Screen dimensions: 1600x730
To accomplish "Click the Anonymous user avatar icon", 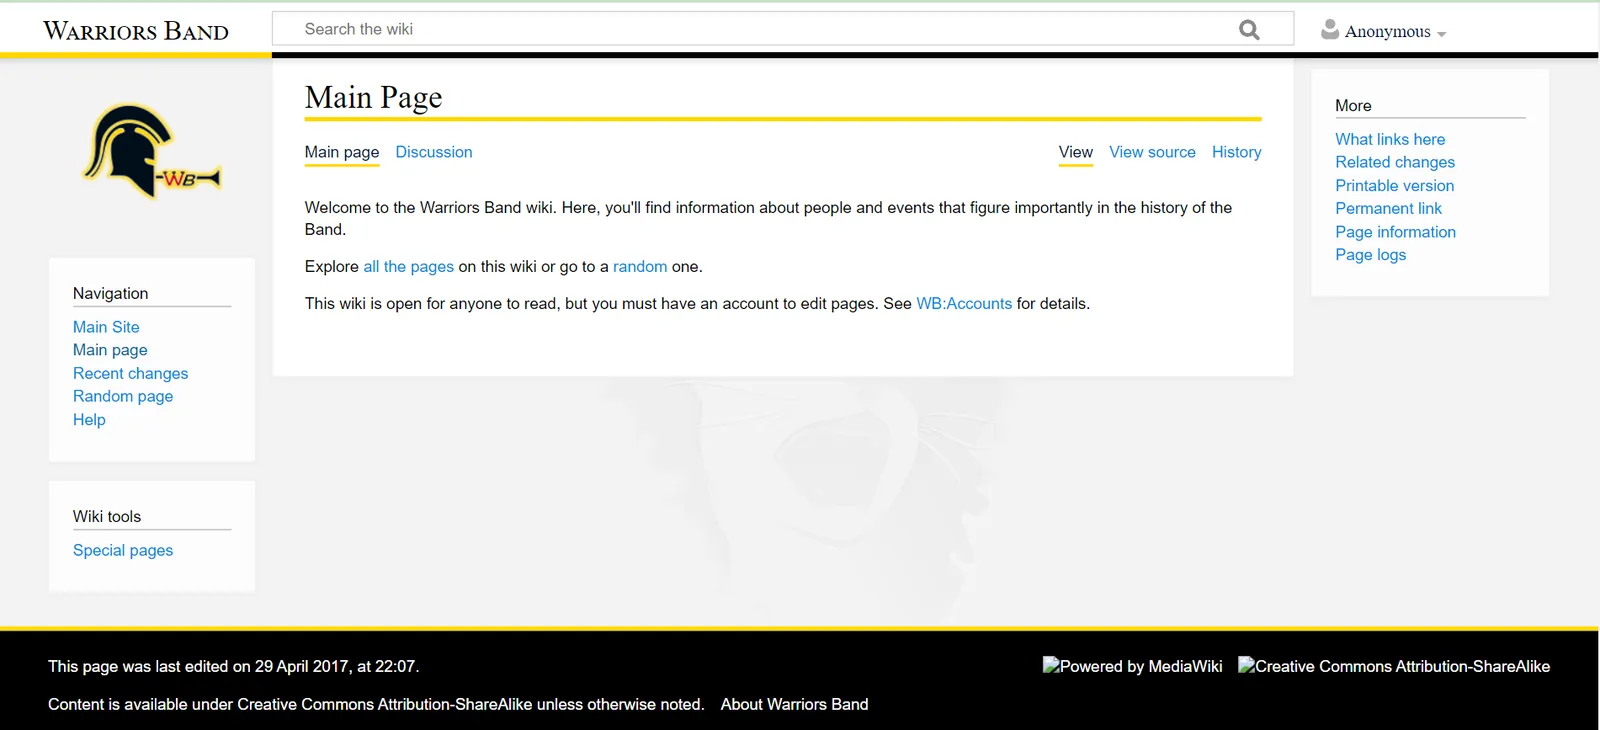I will tap(1329, 30).
